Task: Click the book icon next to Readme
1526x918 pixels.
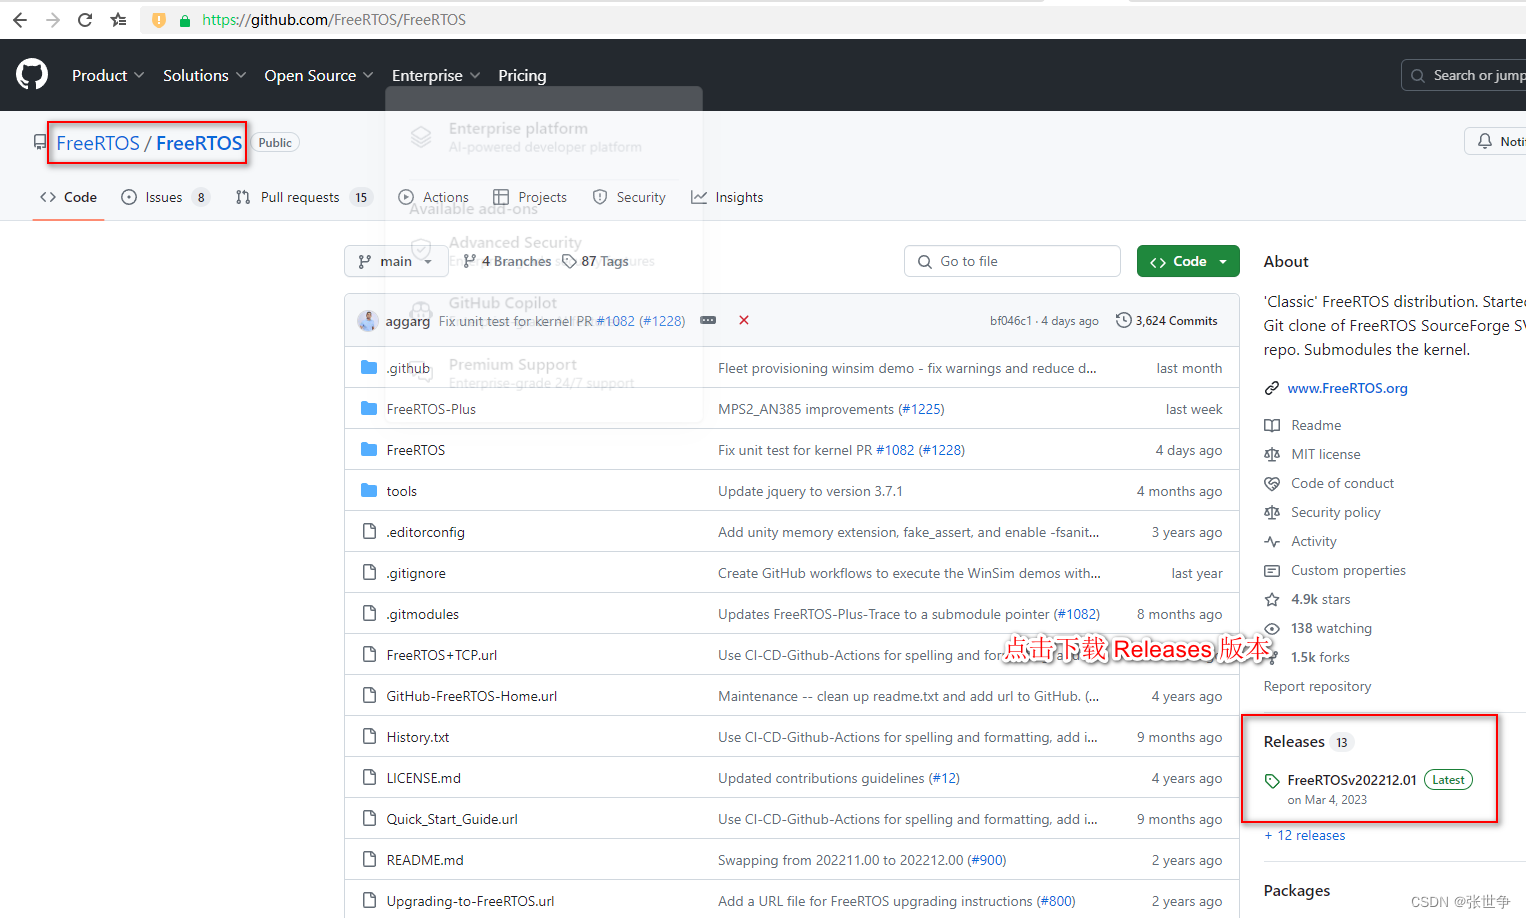Action: (1272, 425)
